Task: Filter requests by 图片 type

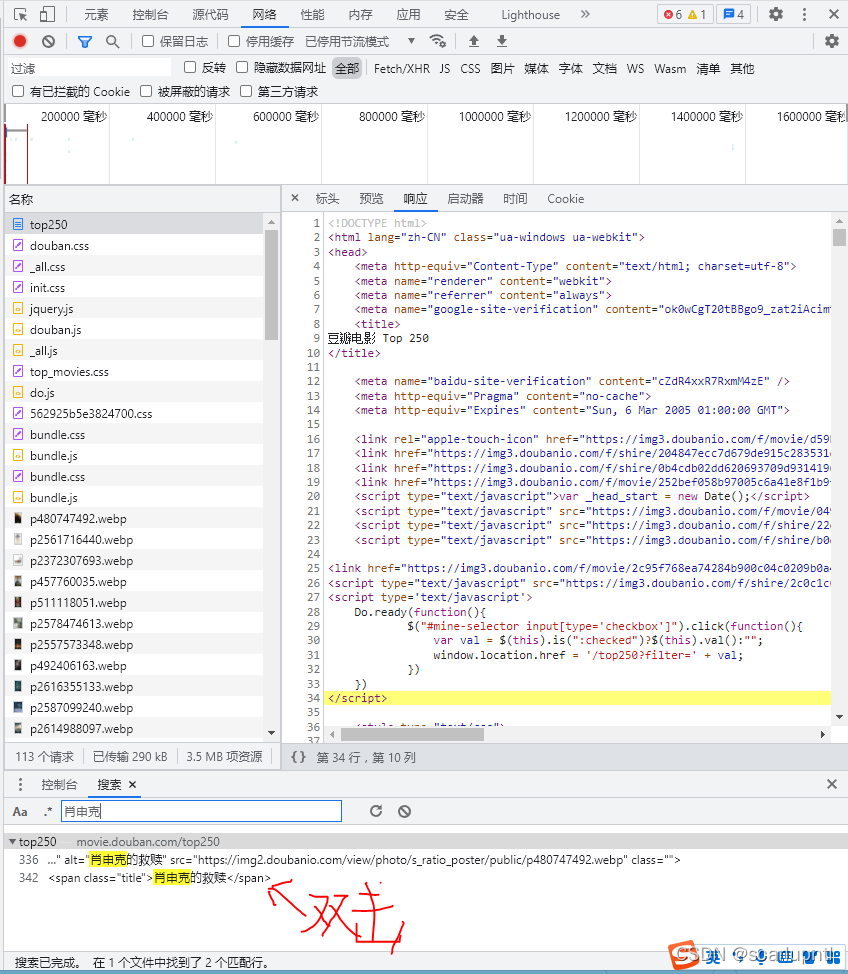Action: point(502,68)
